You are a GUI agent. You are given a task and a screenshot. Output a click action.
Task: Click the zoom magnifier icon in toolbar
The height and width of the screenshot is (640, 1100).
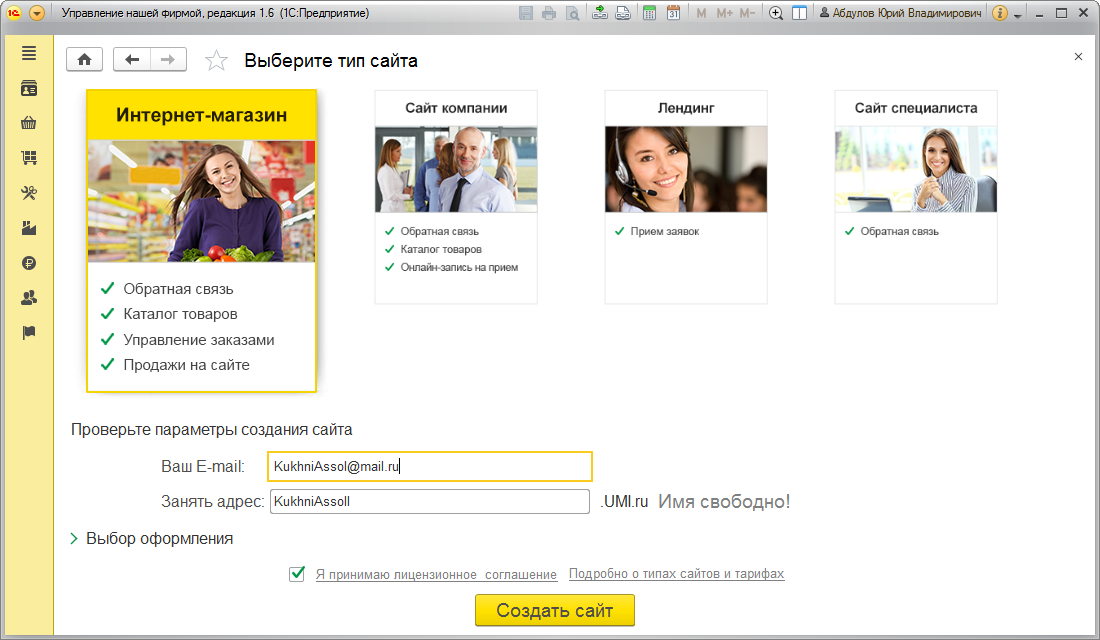(x=776, y=14)
